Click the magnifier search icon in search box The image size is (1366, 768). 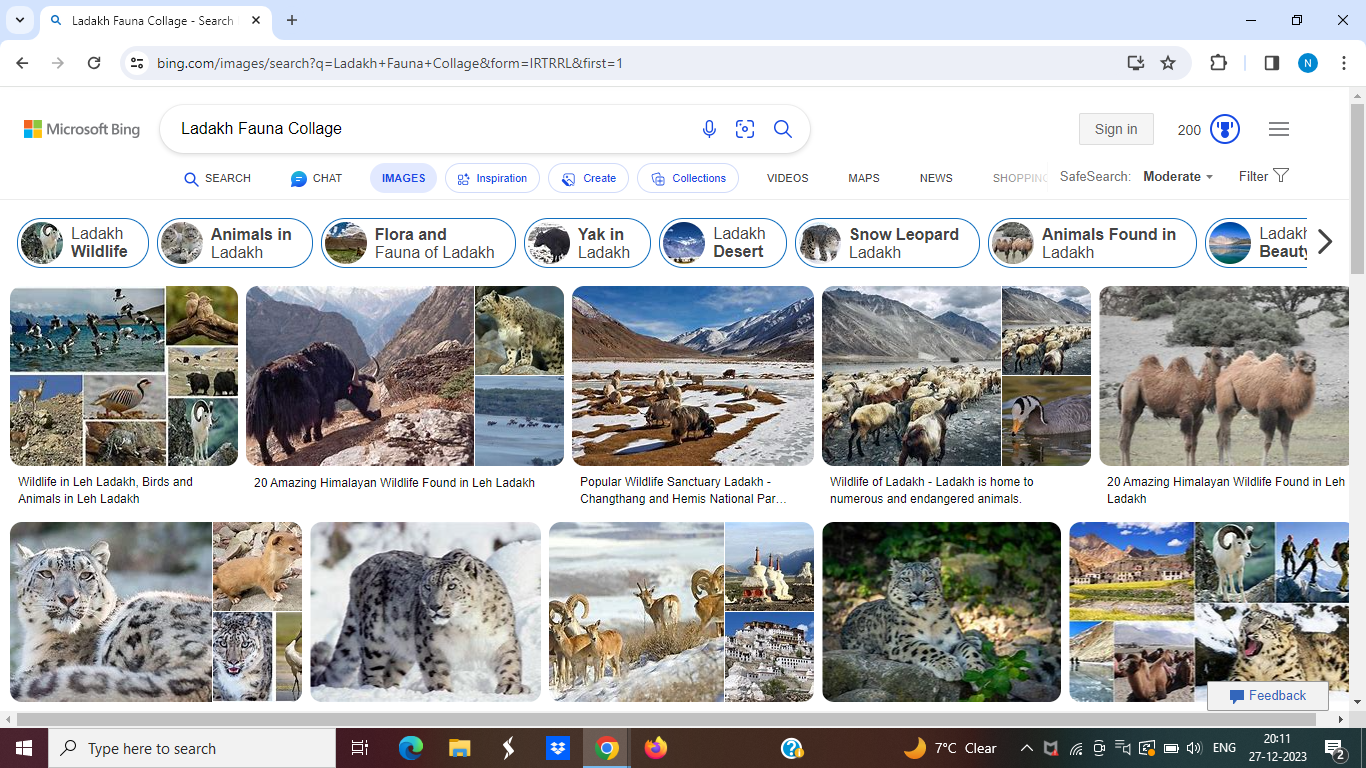click(783, 129)
